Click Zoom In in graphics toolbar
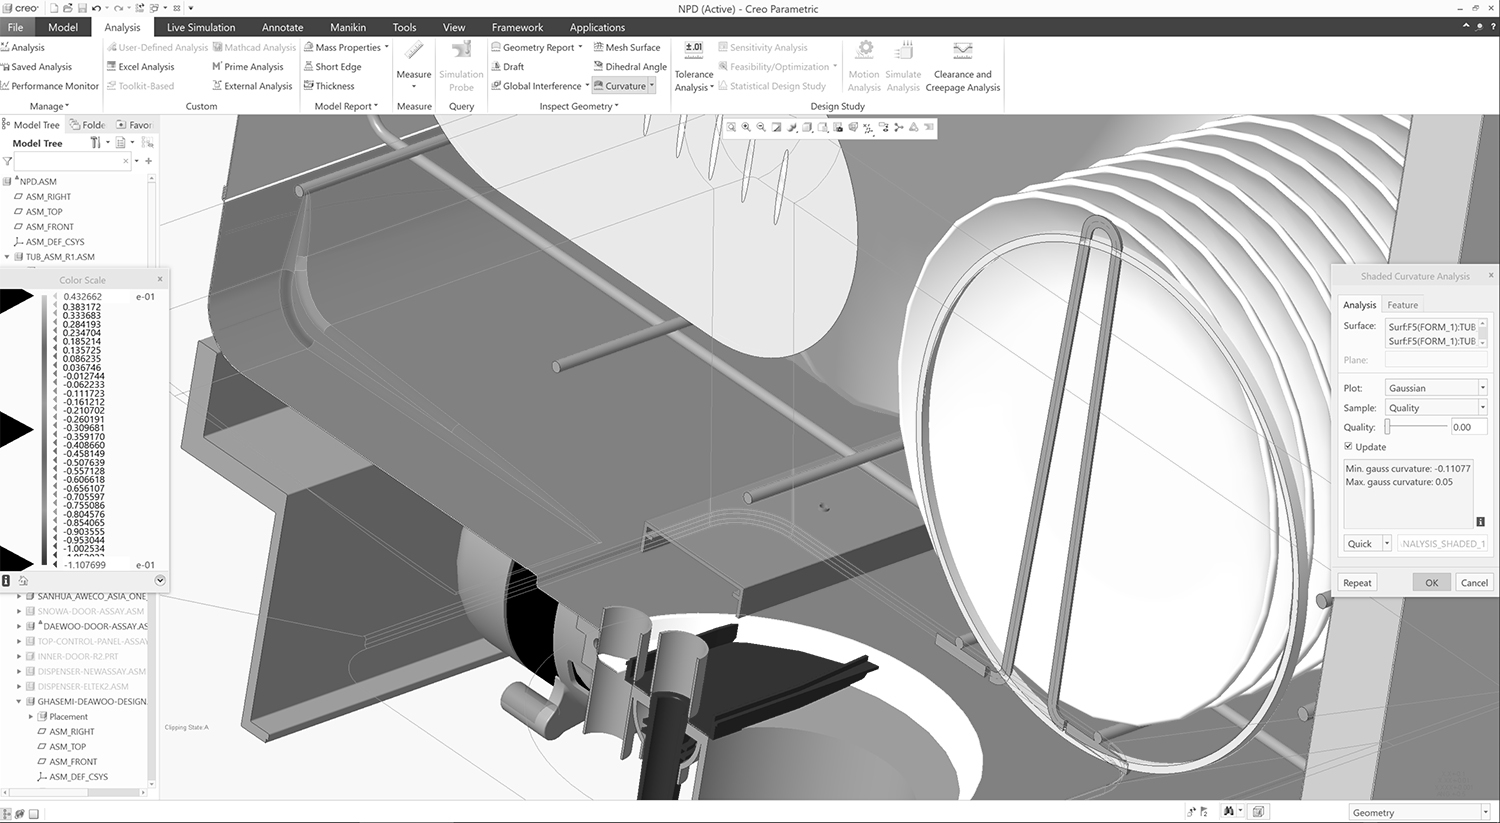Screen dimensions: 1500x823 (746, 128)
